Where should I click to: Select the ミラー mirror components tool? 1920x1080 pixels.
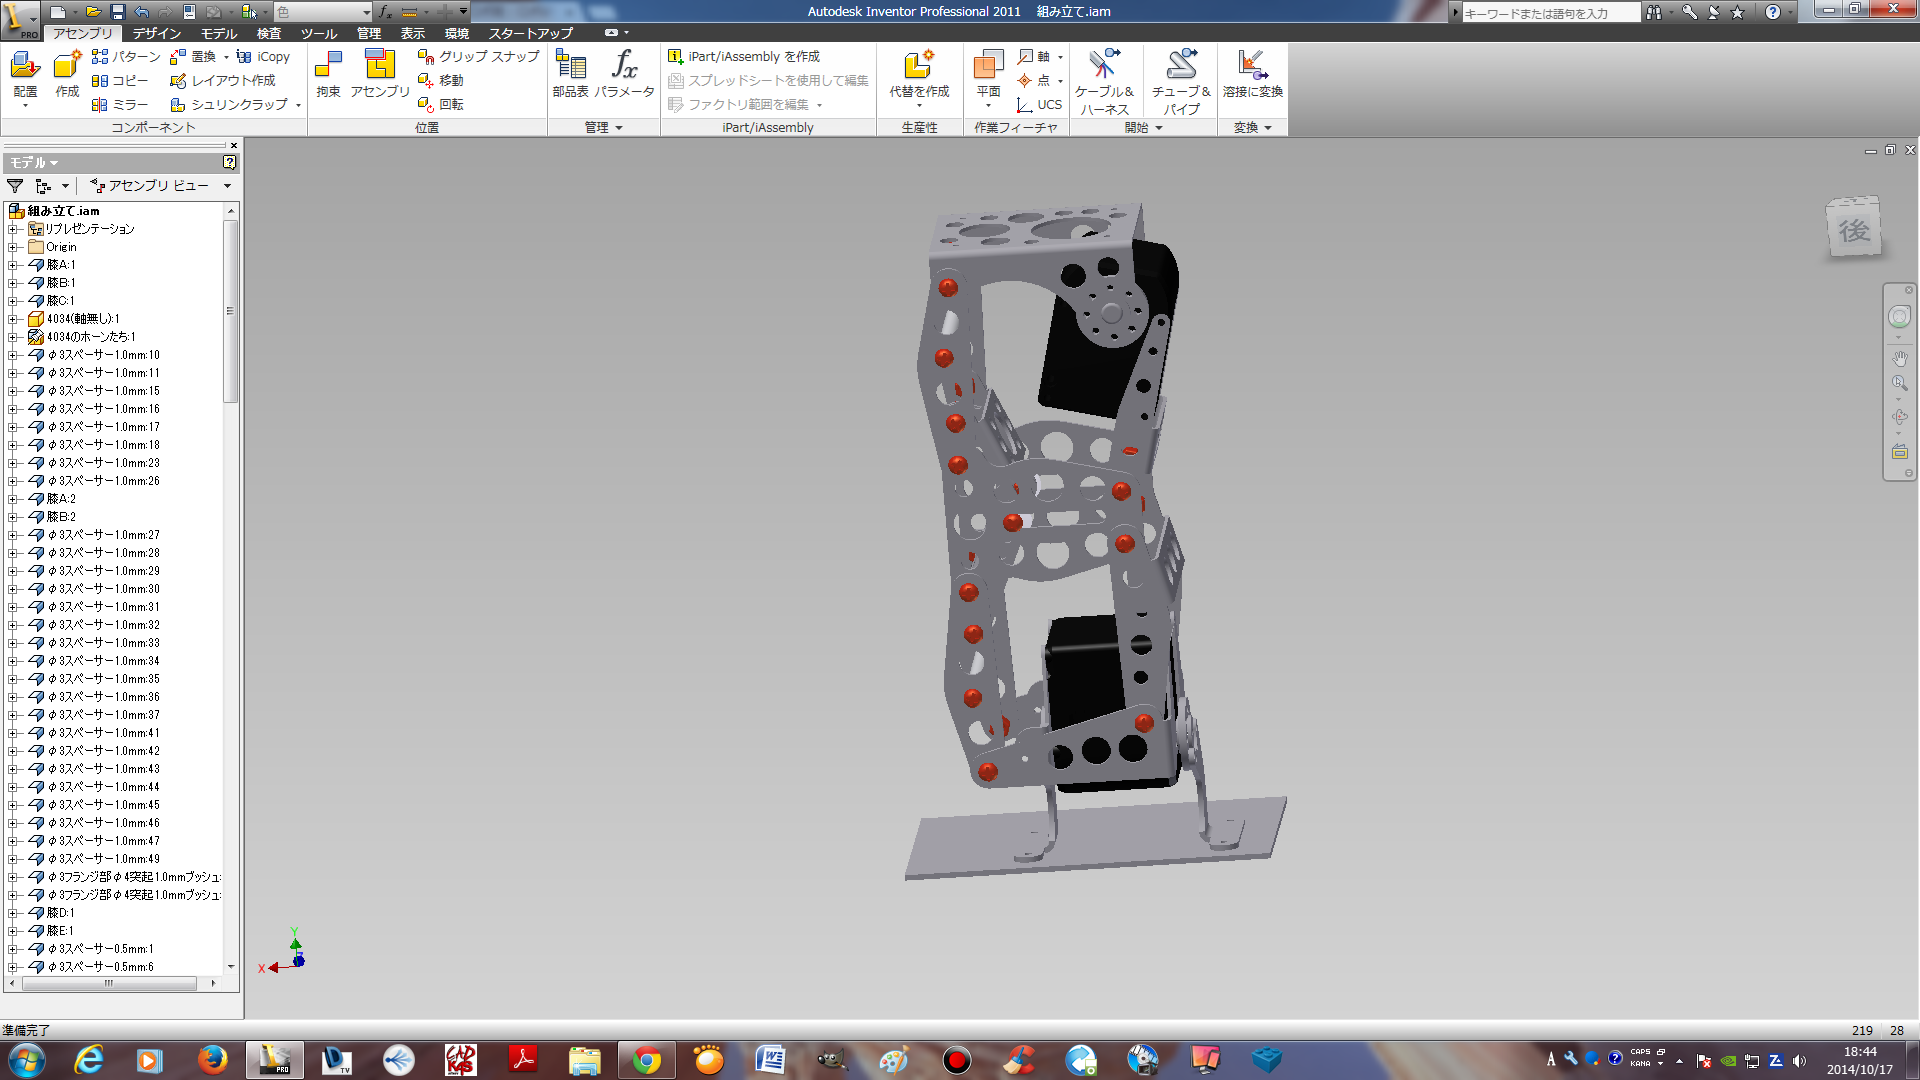(119, 104)
